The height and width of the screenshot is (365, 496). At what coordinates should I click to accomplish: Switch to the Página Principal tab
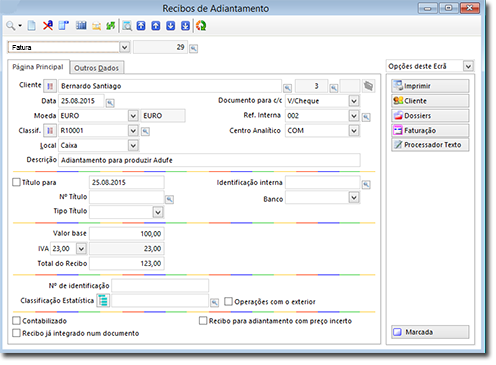tap(38, 67)
